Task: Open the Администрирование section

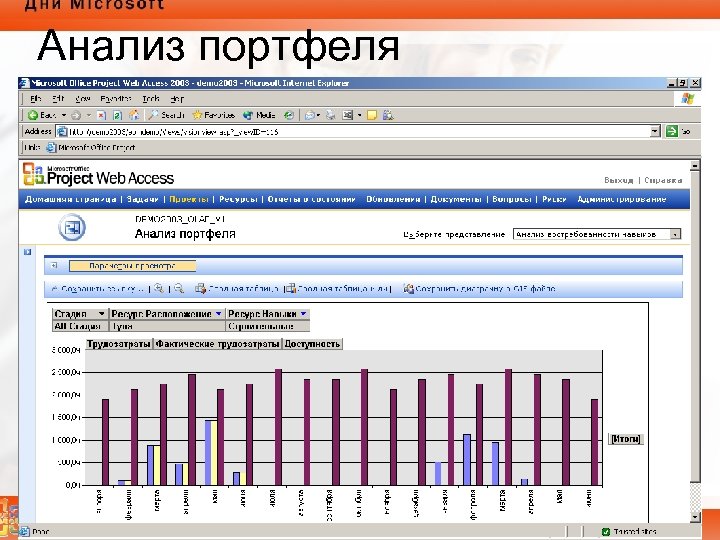Action: (621, 199)
